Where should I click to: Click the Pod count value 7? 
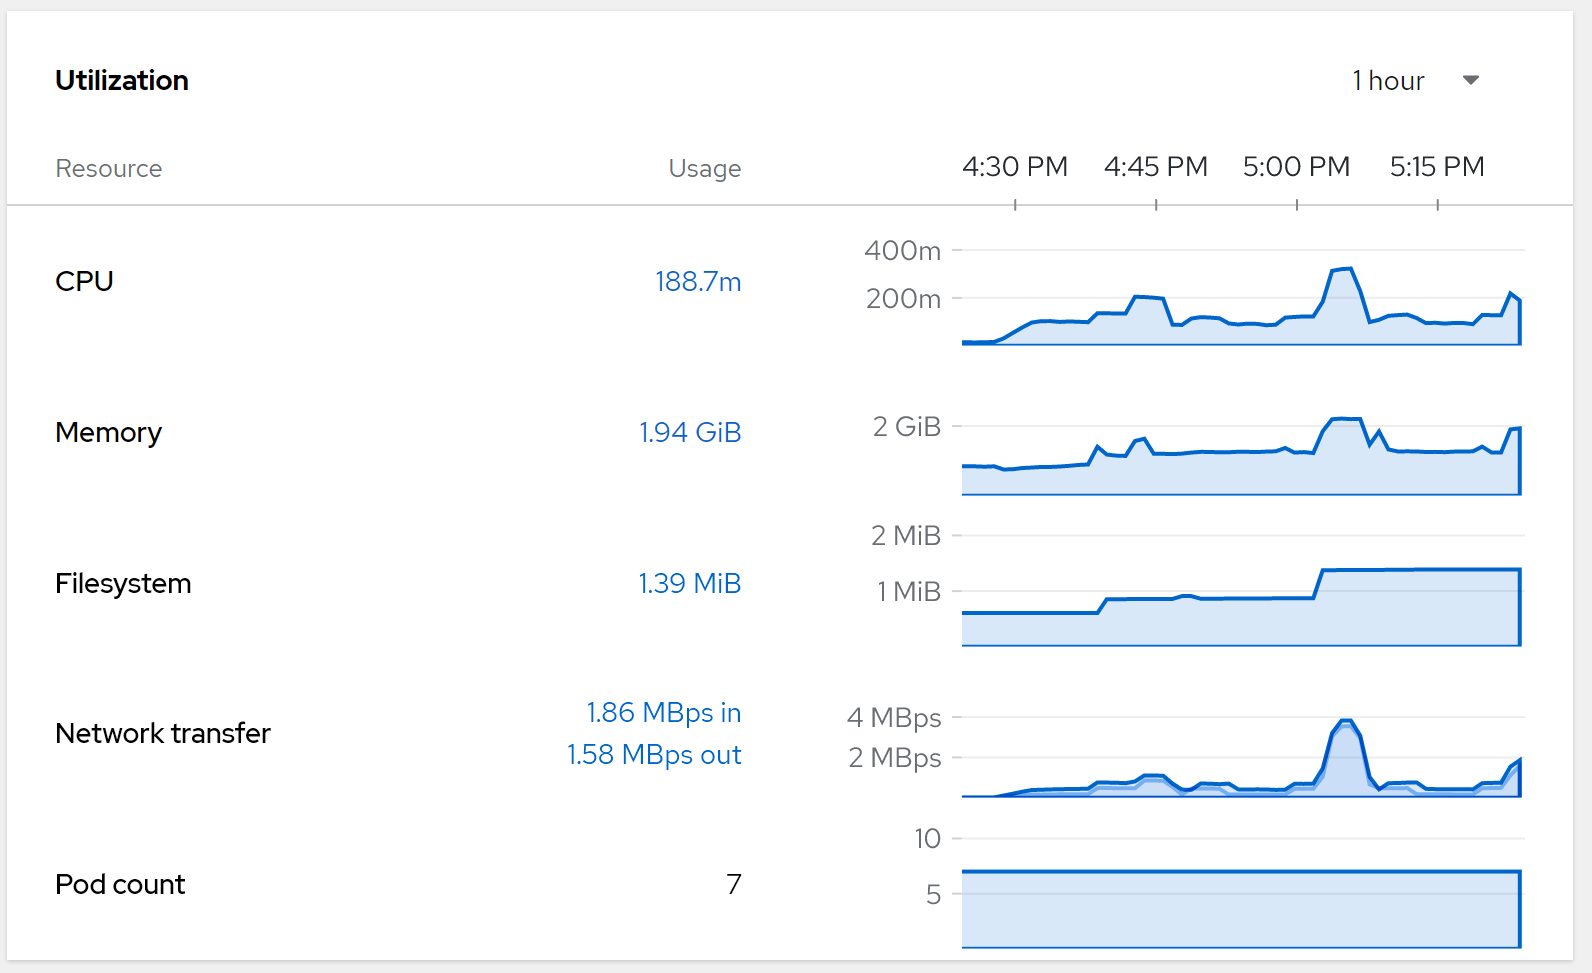[733, 885]
